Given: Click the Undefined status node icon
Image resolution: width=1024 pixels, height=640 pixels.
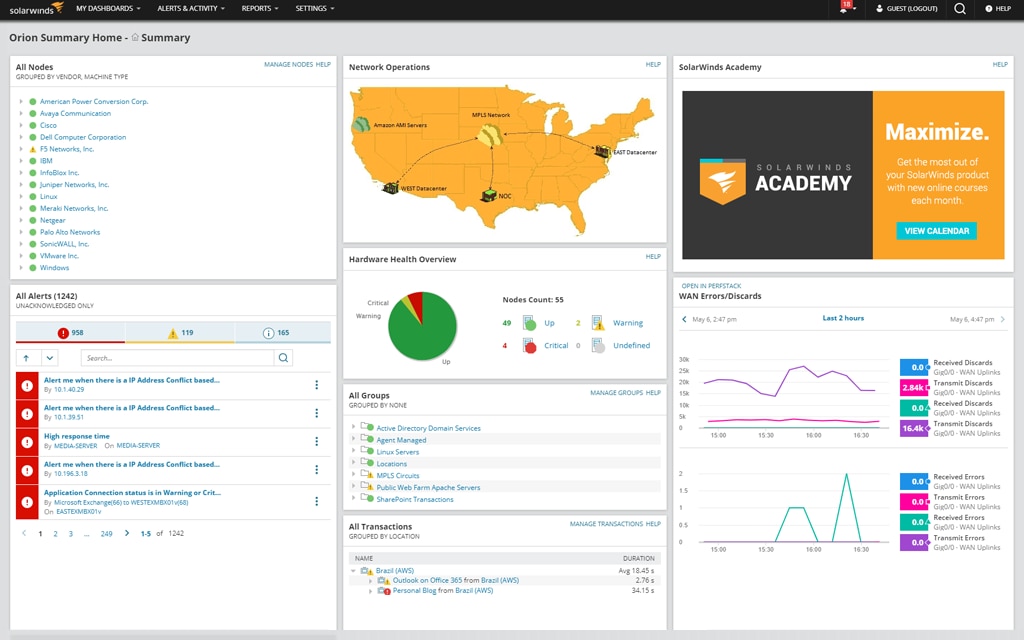Looking at the screenshot, I should [598, 345].
